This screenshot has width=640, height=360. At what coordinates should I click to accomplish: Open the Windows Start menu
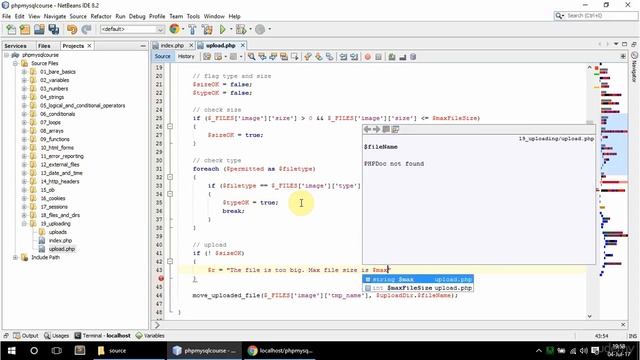pyautogui.click(x=11, y=351)
